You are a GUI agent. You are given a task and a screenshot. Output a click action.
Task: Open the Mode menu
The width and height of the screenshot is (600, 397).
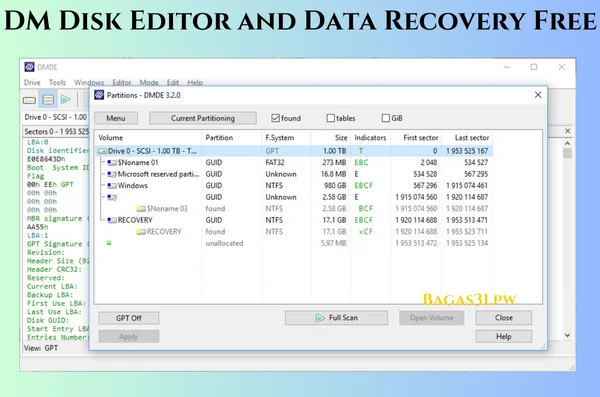(x=149, y=82)
